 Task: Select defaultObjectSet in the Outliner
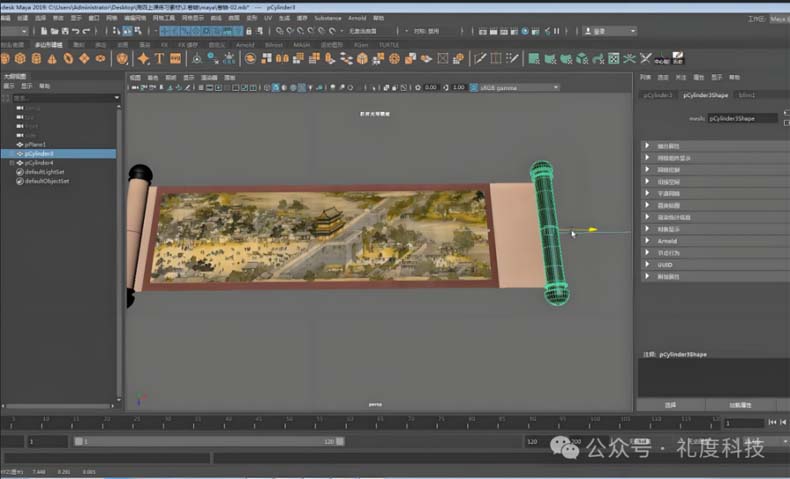(47, 181)
